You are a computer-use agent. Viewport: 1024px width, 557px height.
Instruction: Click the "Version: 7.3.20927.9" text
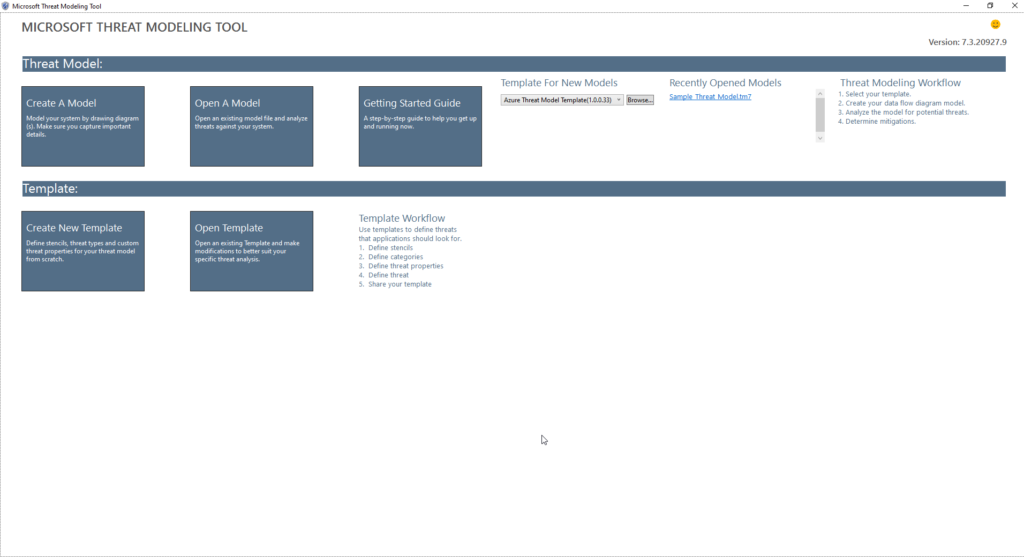point(967,42)
